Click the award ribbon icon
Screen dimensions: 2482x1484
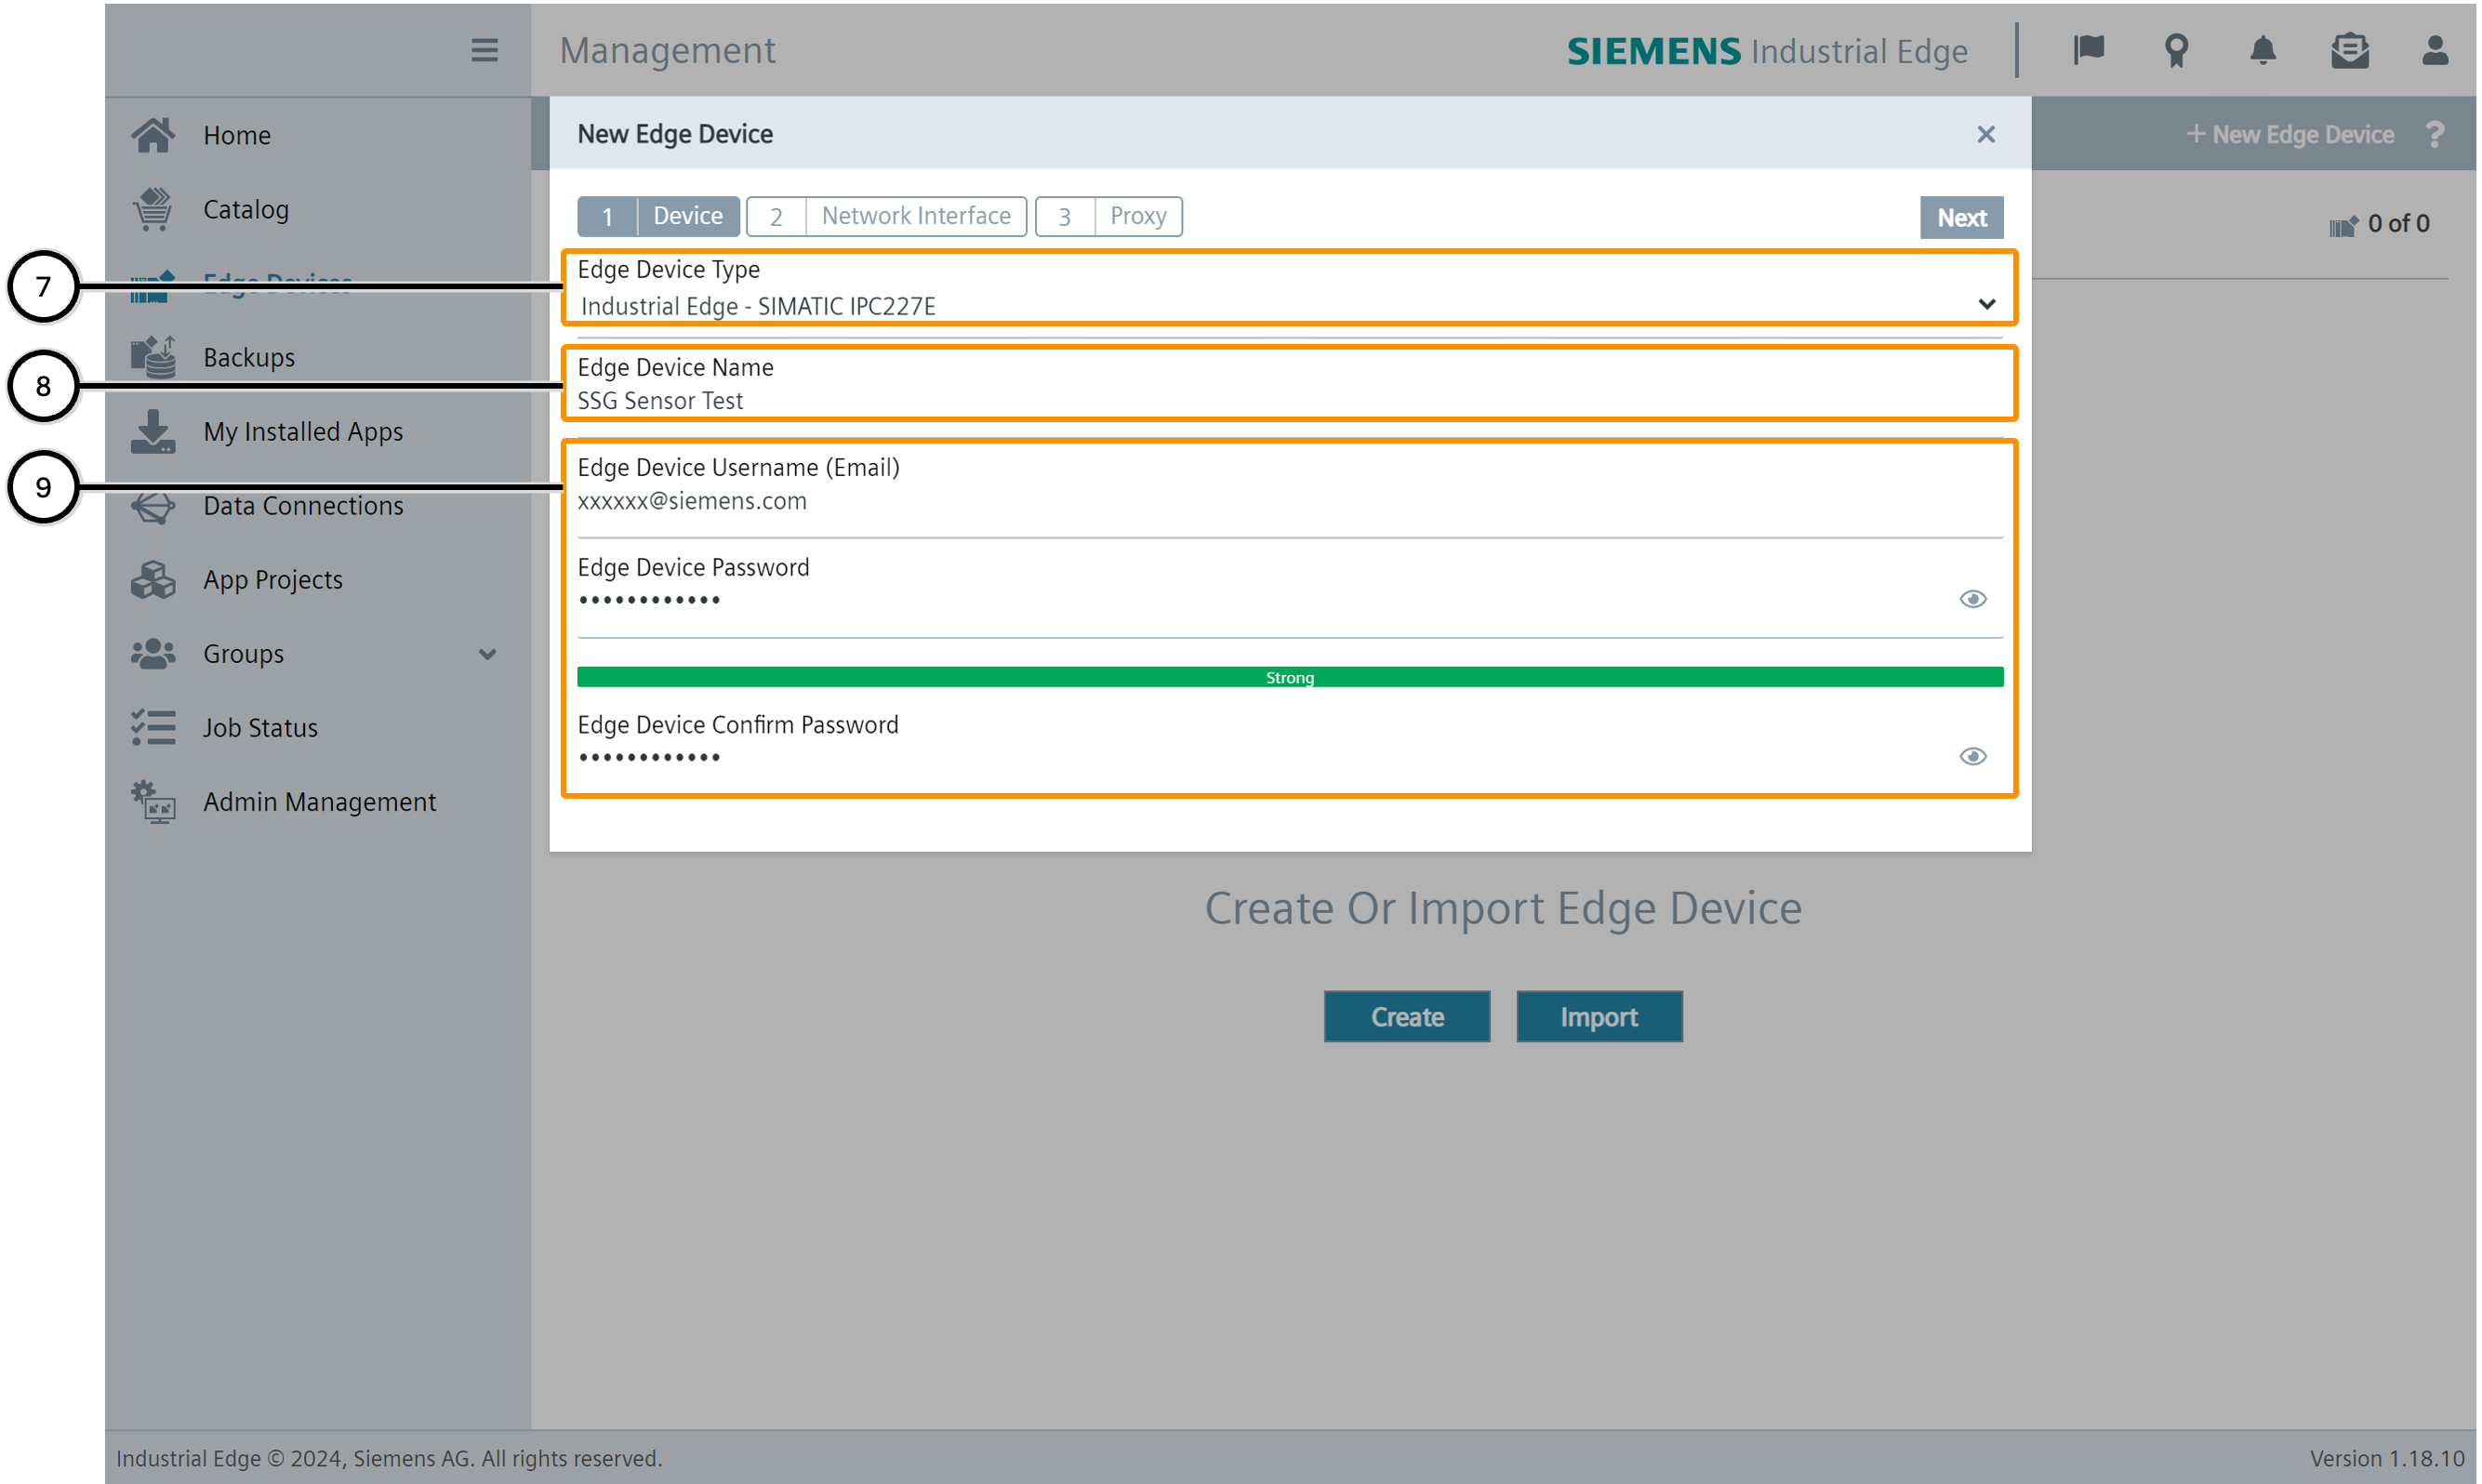point(2176,50)
